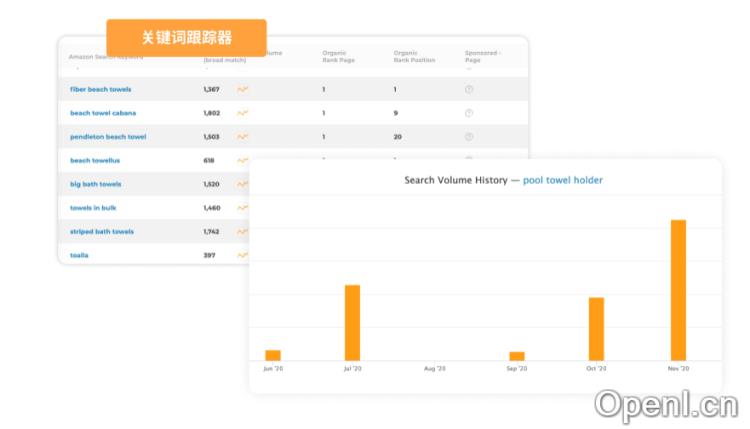Screen dimensions: 750x429
Task: Click sponsored info icon for fiber beach towels
Action: click(469, 89)
